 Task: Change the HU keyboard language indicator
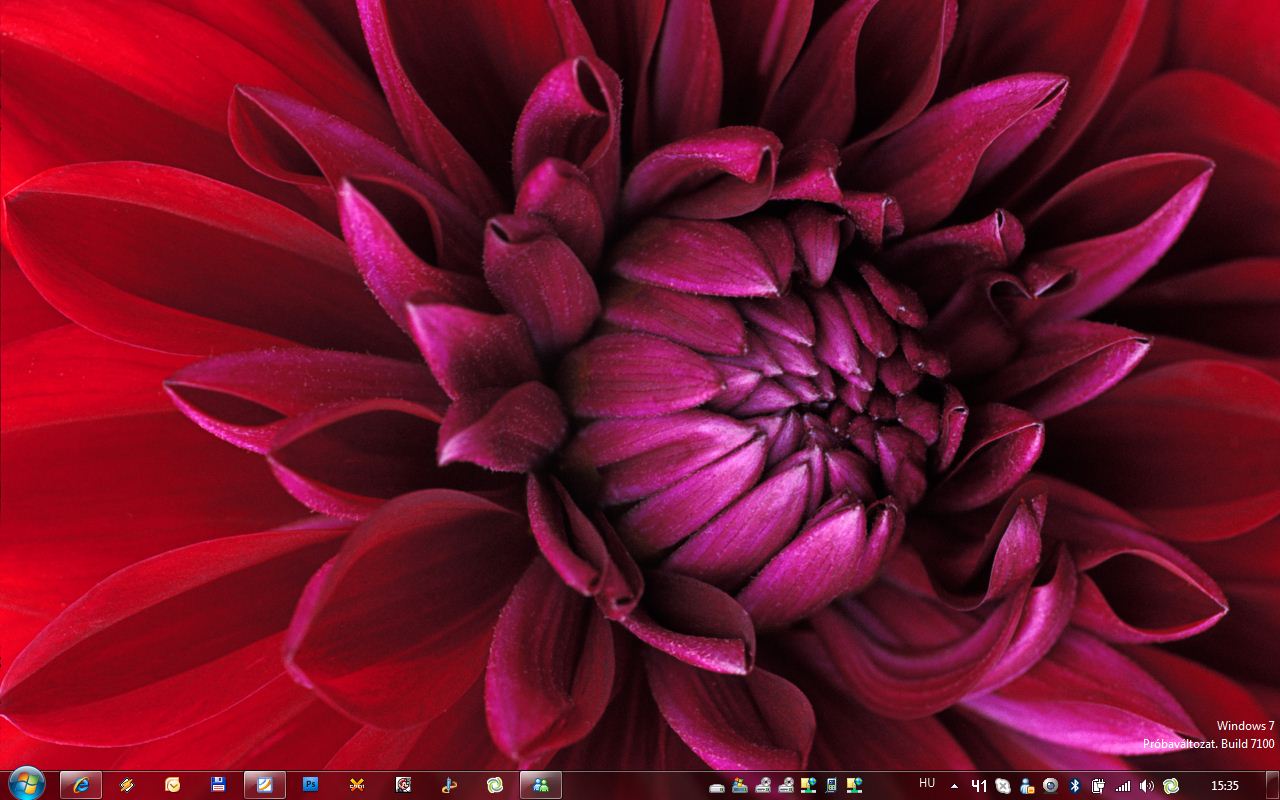click(927, 783)
